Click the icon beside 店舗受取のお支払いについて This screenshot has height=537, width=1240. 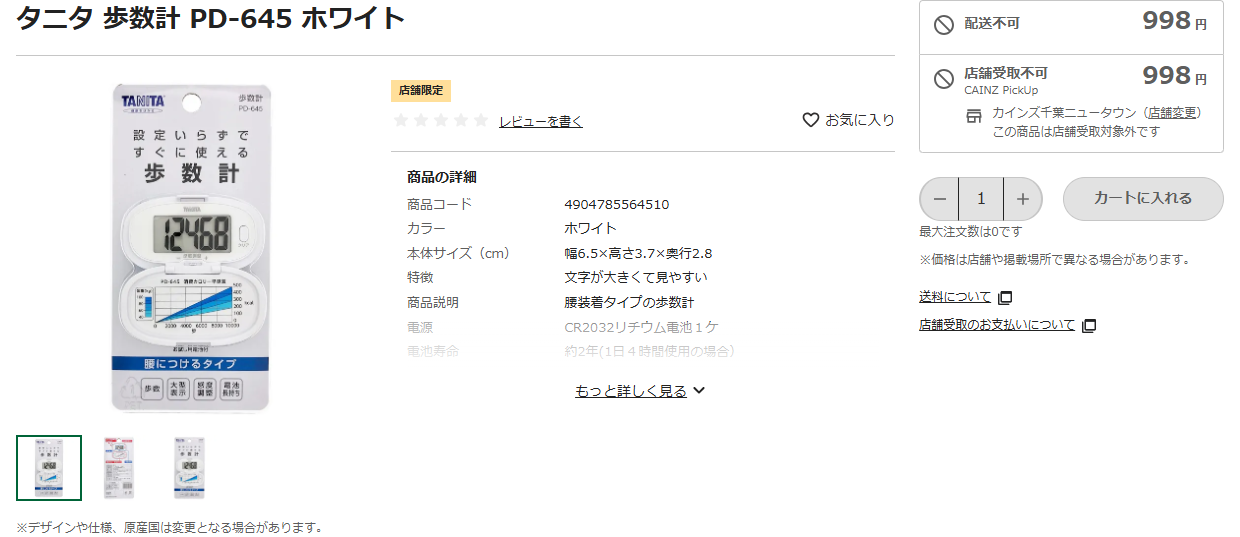tap(1089, 326)
